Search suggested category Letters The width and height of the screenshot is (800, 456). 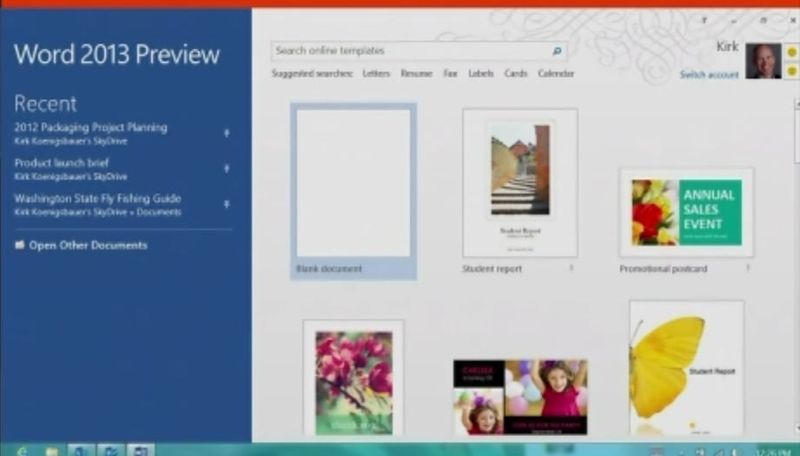point(376,73)
